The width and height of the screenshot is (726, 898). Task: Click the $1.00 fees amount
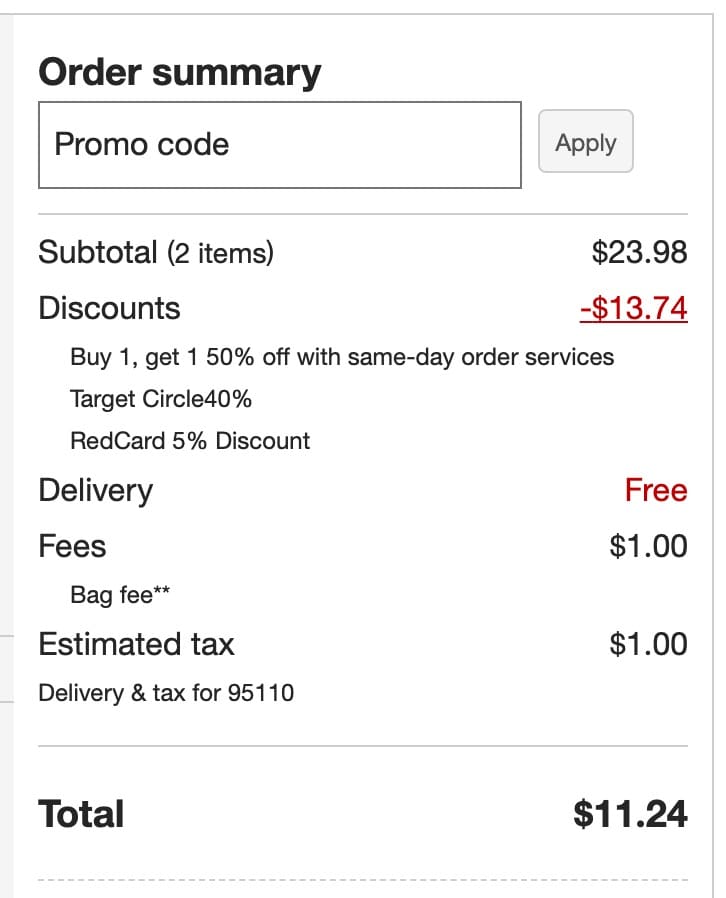(x=648, y=546)
